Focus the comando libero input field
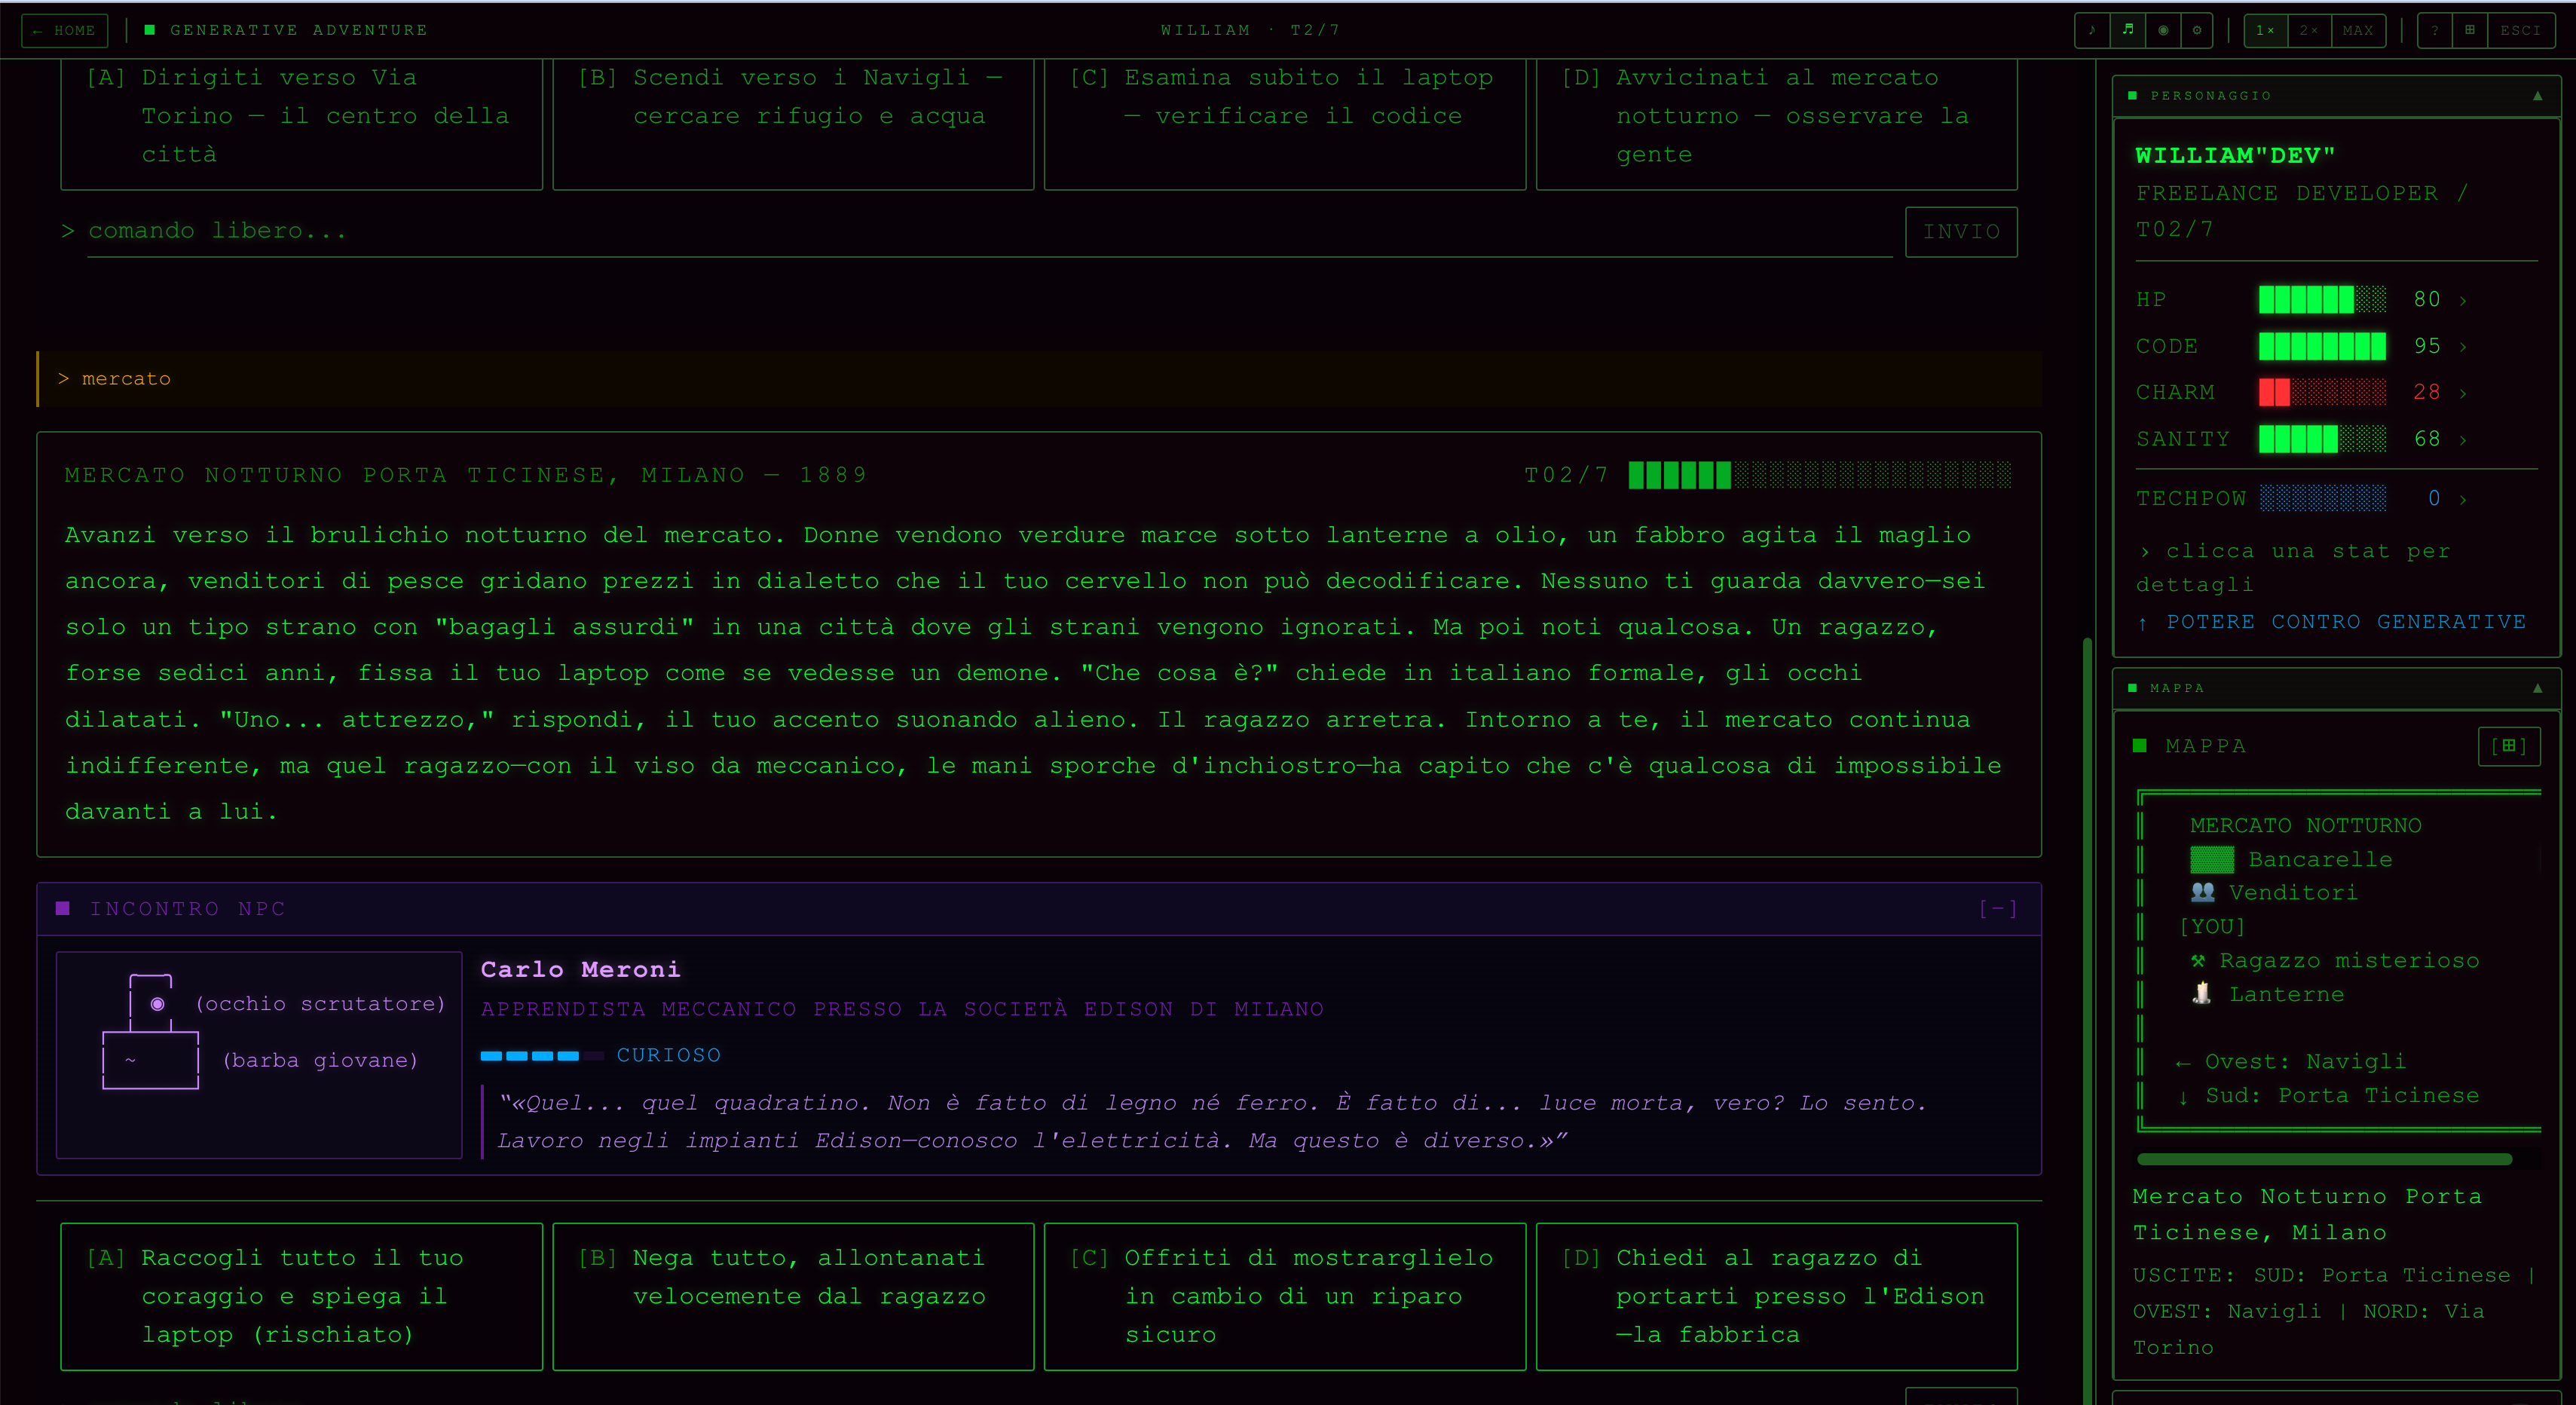 pos(990,231)
